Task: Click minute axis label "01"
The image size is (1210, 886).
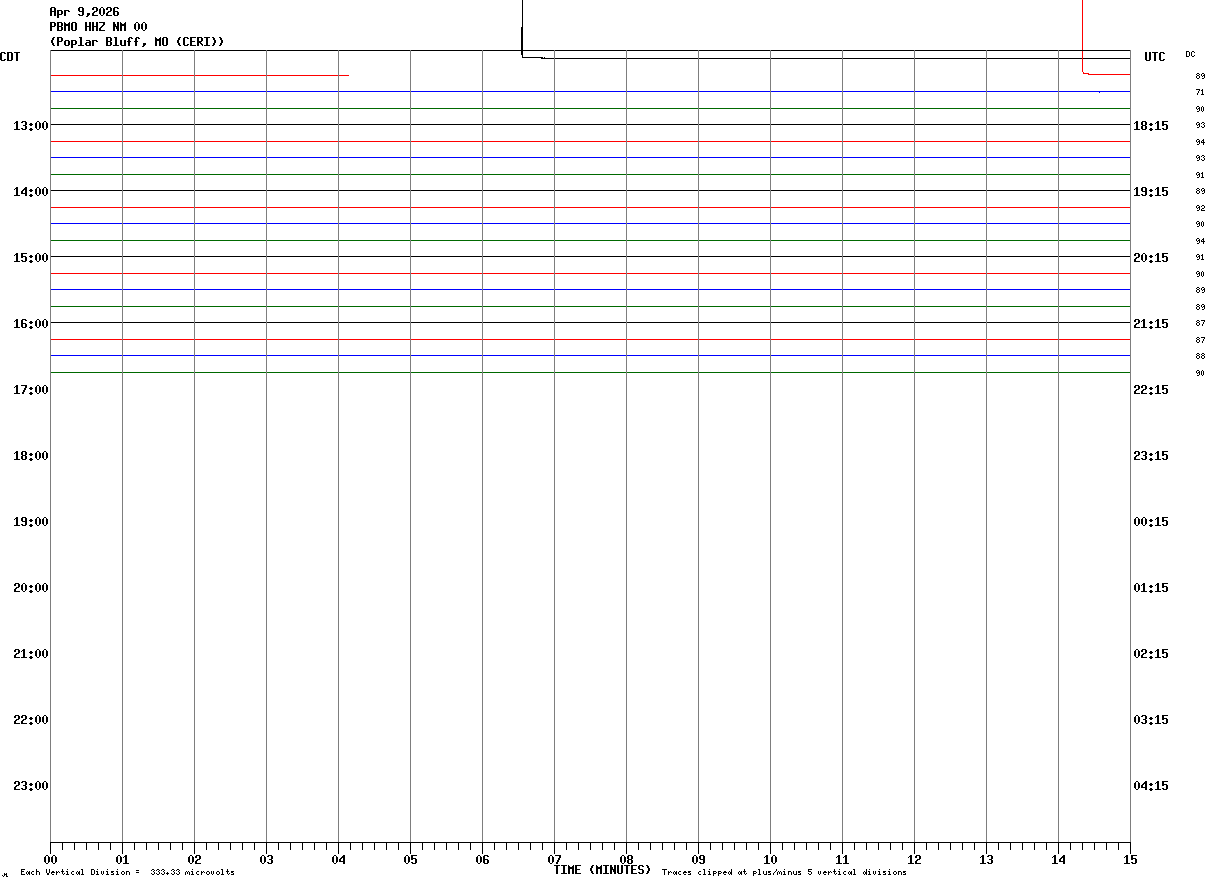Action: tap(122, 859)
